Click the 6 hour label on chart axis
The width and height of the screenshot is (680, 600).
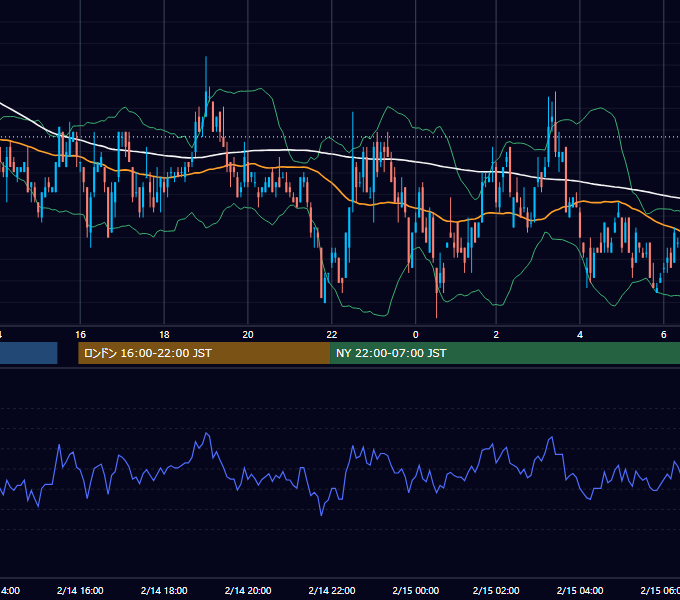664,335
